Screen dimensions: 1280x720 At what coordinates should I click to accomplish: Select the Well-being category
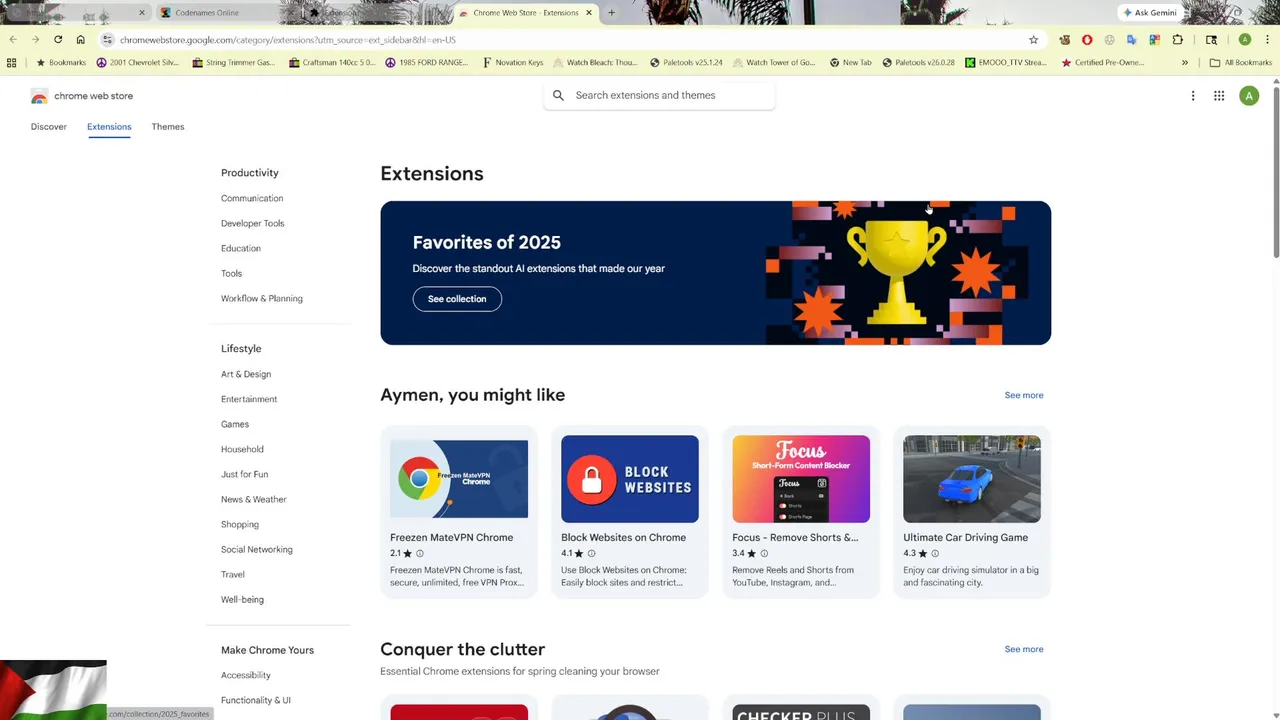242,599
